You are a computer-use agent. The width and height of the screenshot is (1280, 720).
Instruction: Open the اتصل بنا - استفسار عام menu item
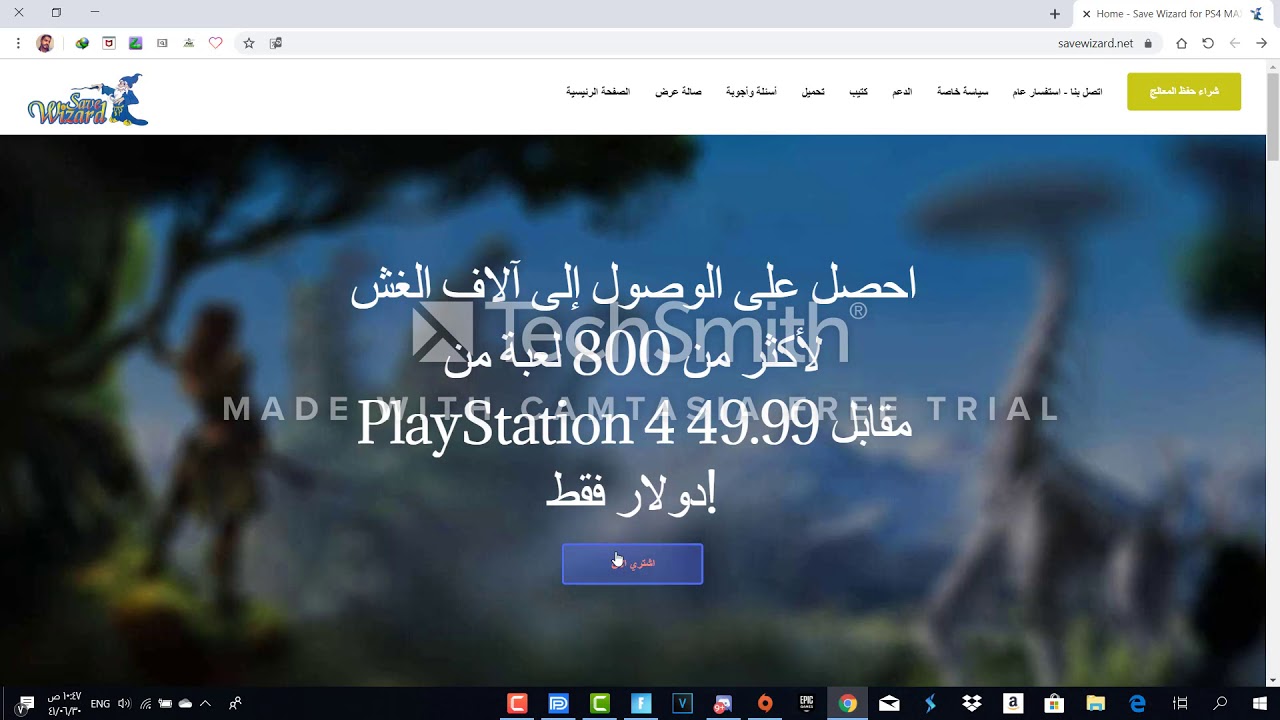point(1058,92)
